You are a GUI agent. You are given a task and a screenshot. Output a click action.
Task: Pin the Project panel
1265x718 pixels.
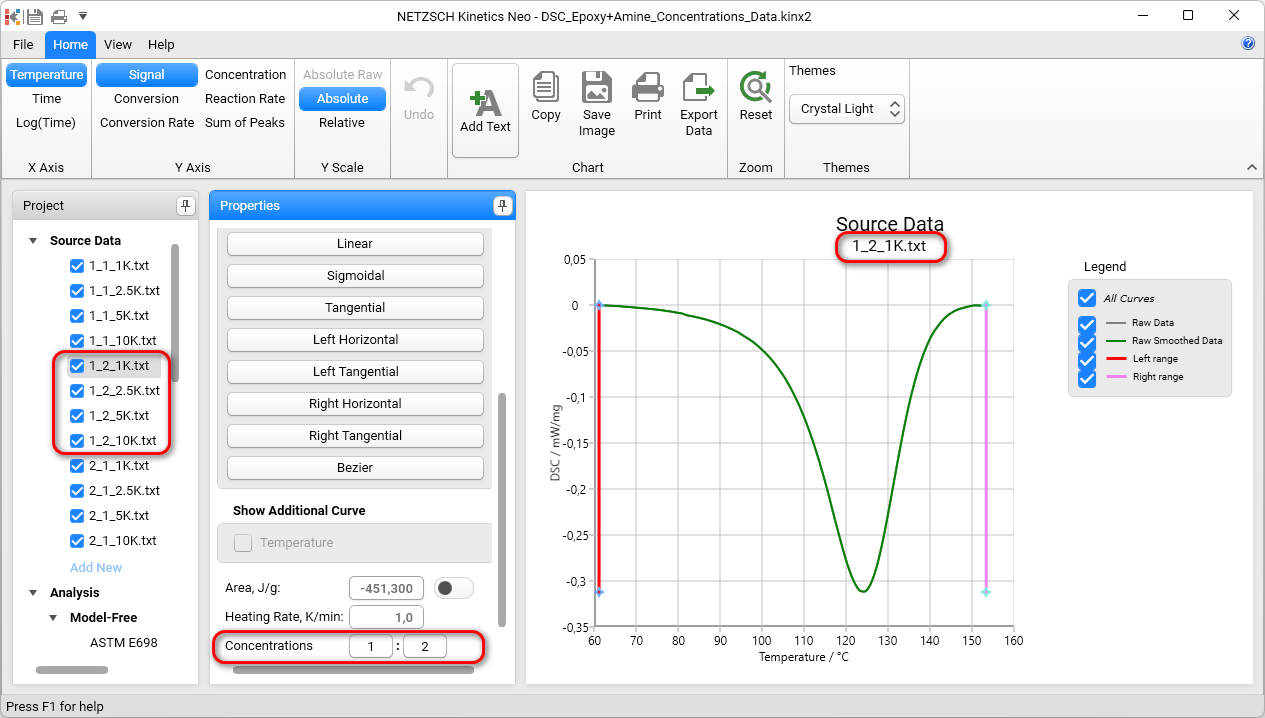coord(185,206)
